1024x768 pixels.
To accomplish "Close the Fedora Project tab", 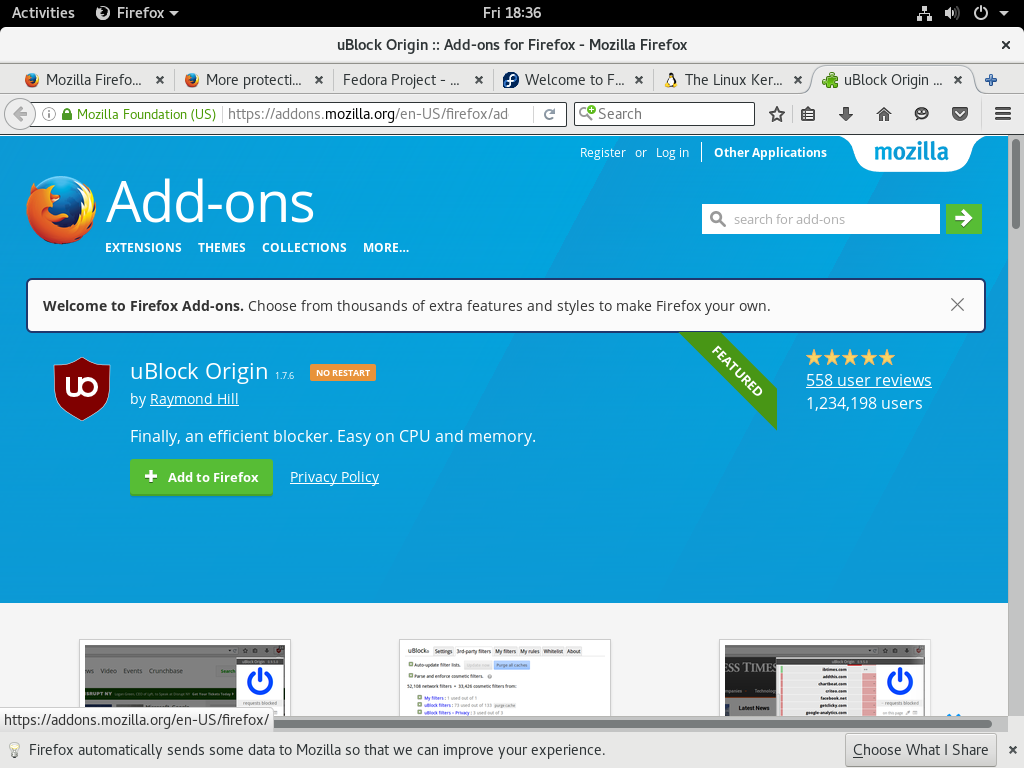I will point(479,80).
